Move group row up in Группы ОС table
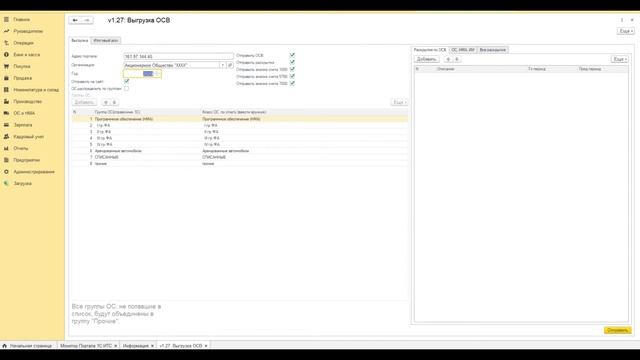The height and width of the screenshot is (360, 640). [106, 102]
